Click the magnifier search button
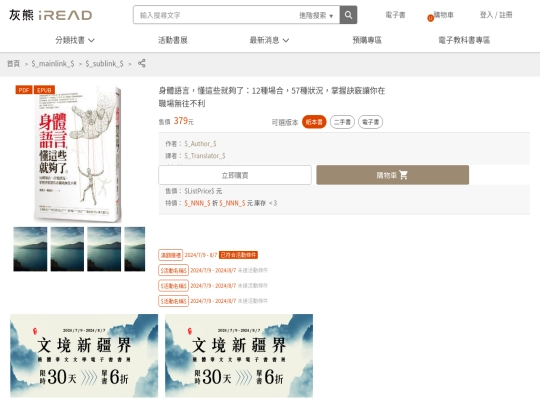The height and width of the screenshot is (405, 540). click(348, 15)
